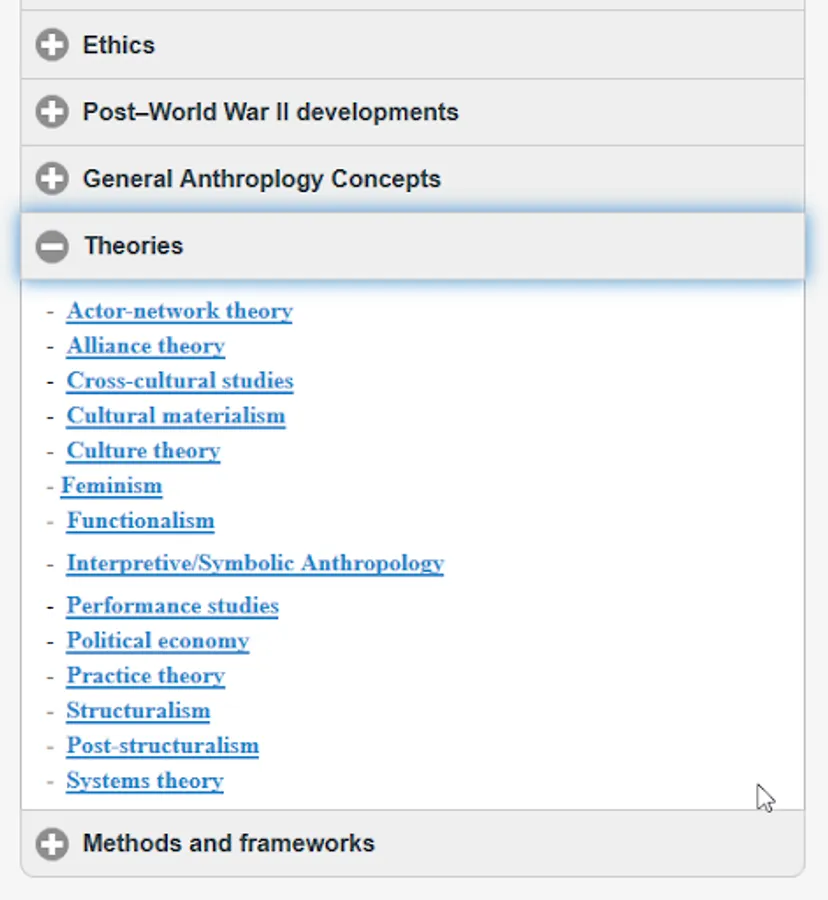
Task: Click plus icon beside Post–World War II developments
Action: (x=52, y=112)
